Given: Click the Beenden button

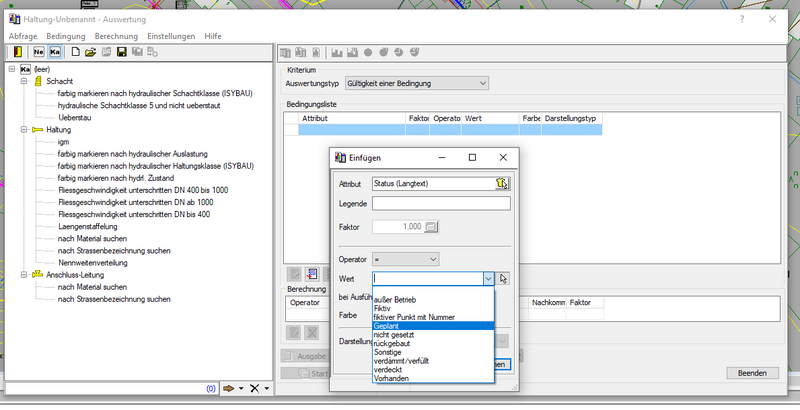Looking at the screenshot, I should [x=752, y=373].
